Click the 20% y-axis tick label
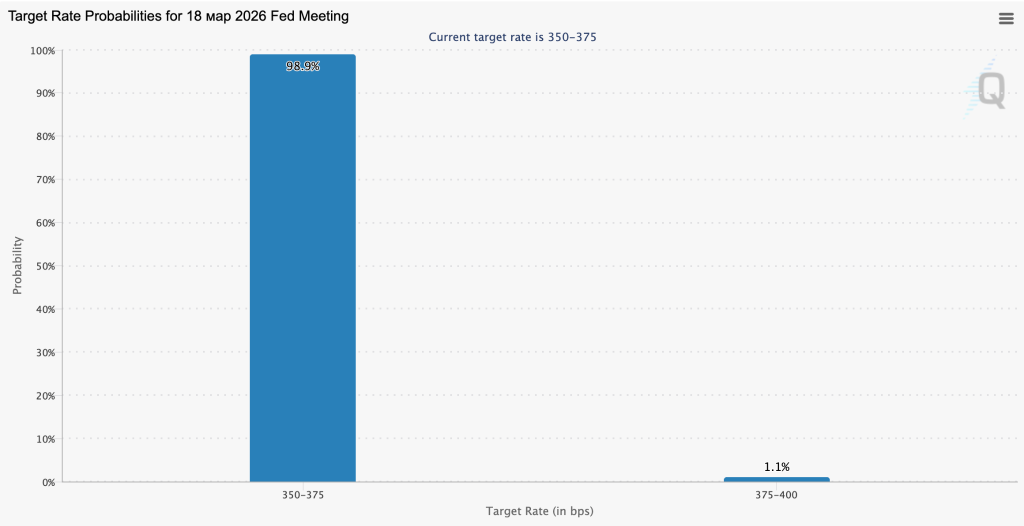Screen dimensions: 1024x526 click(x=43, y=396)
